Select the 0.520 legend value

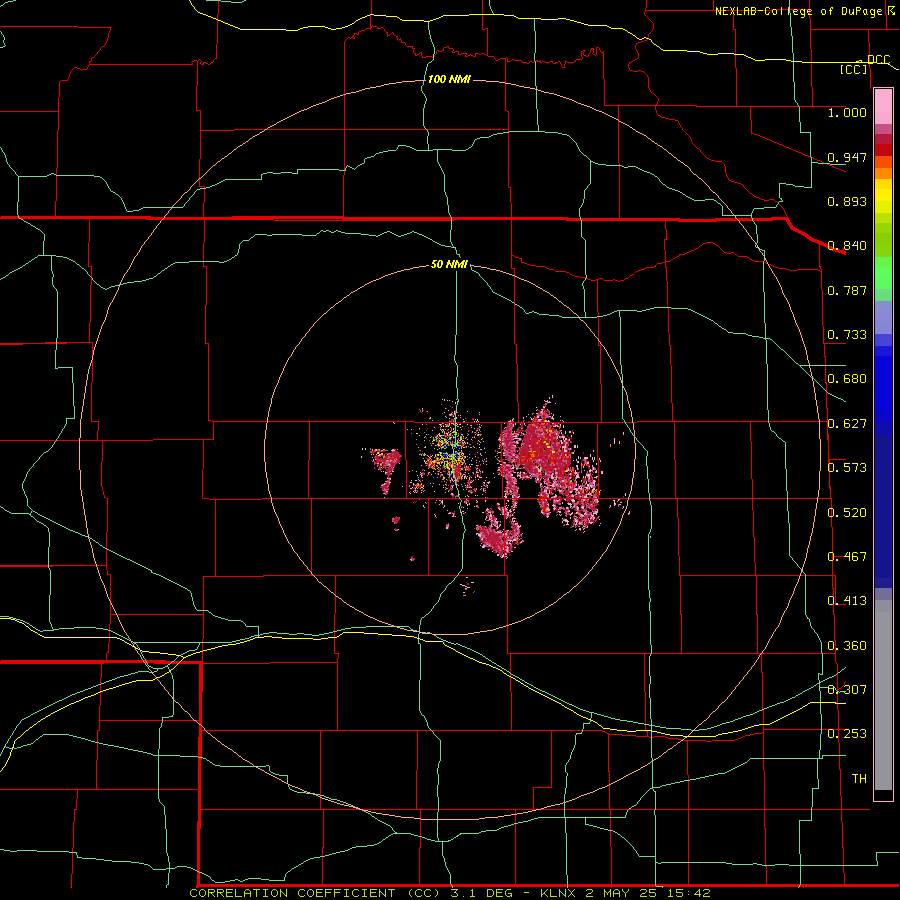pyautogui.click(x=847, y=513)
